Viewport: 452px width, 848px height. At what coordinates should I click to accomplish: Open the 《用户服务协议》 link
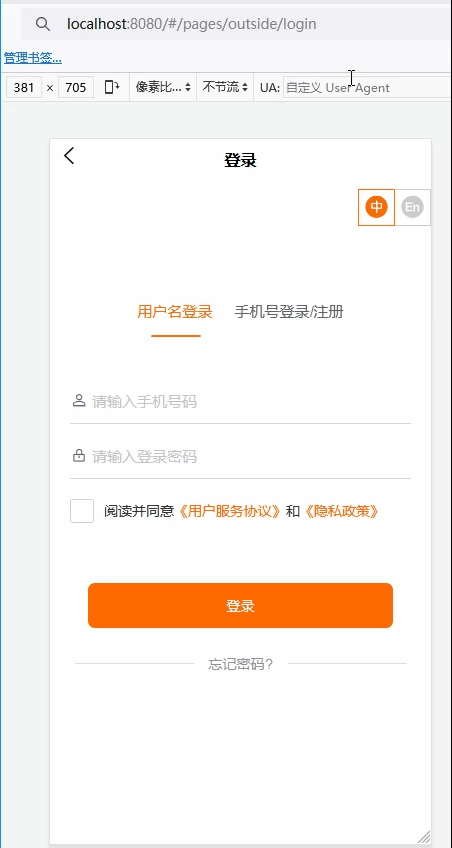click(x=230, y=511)
